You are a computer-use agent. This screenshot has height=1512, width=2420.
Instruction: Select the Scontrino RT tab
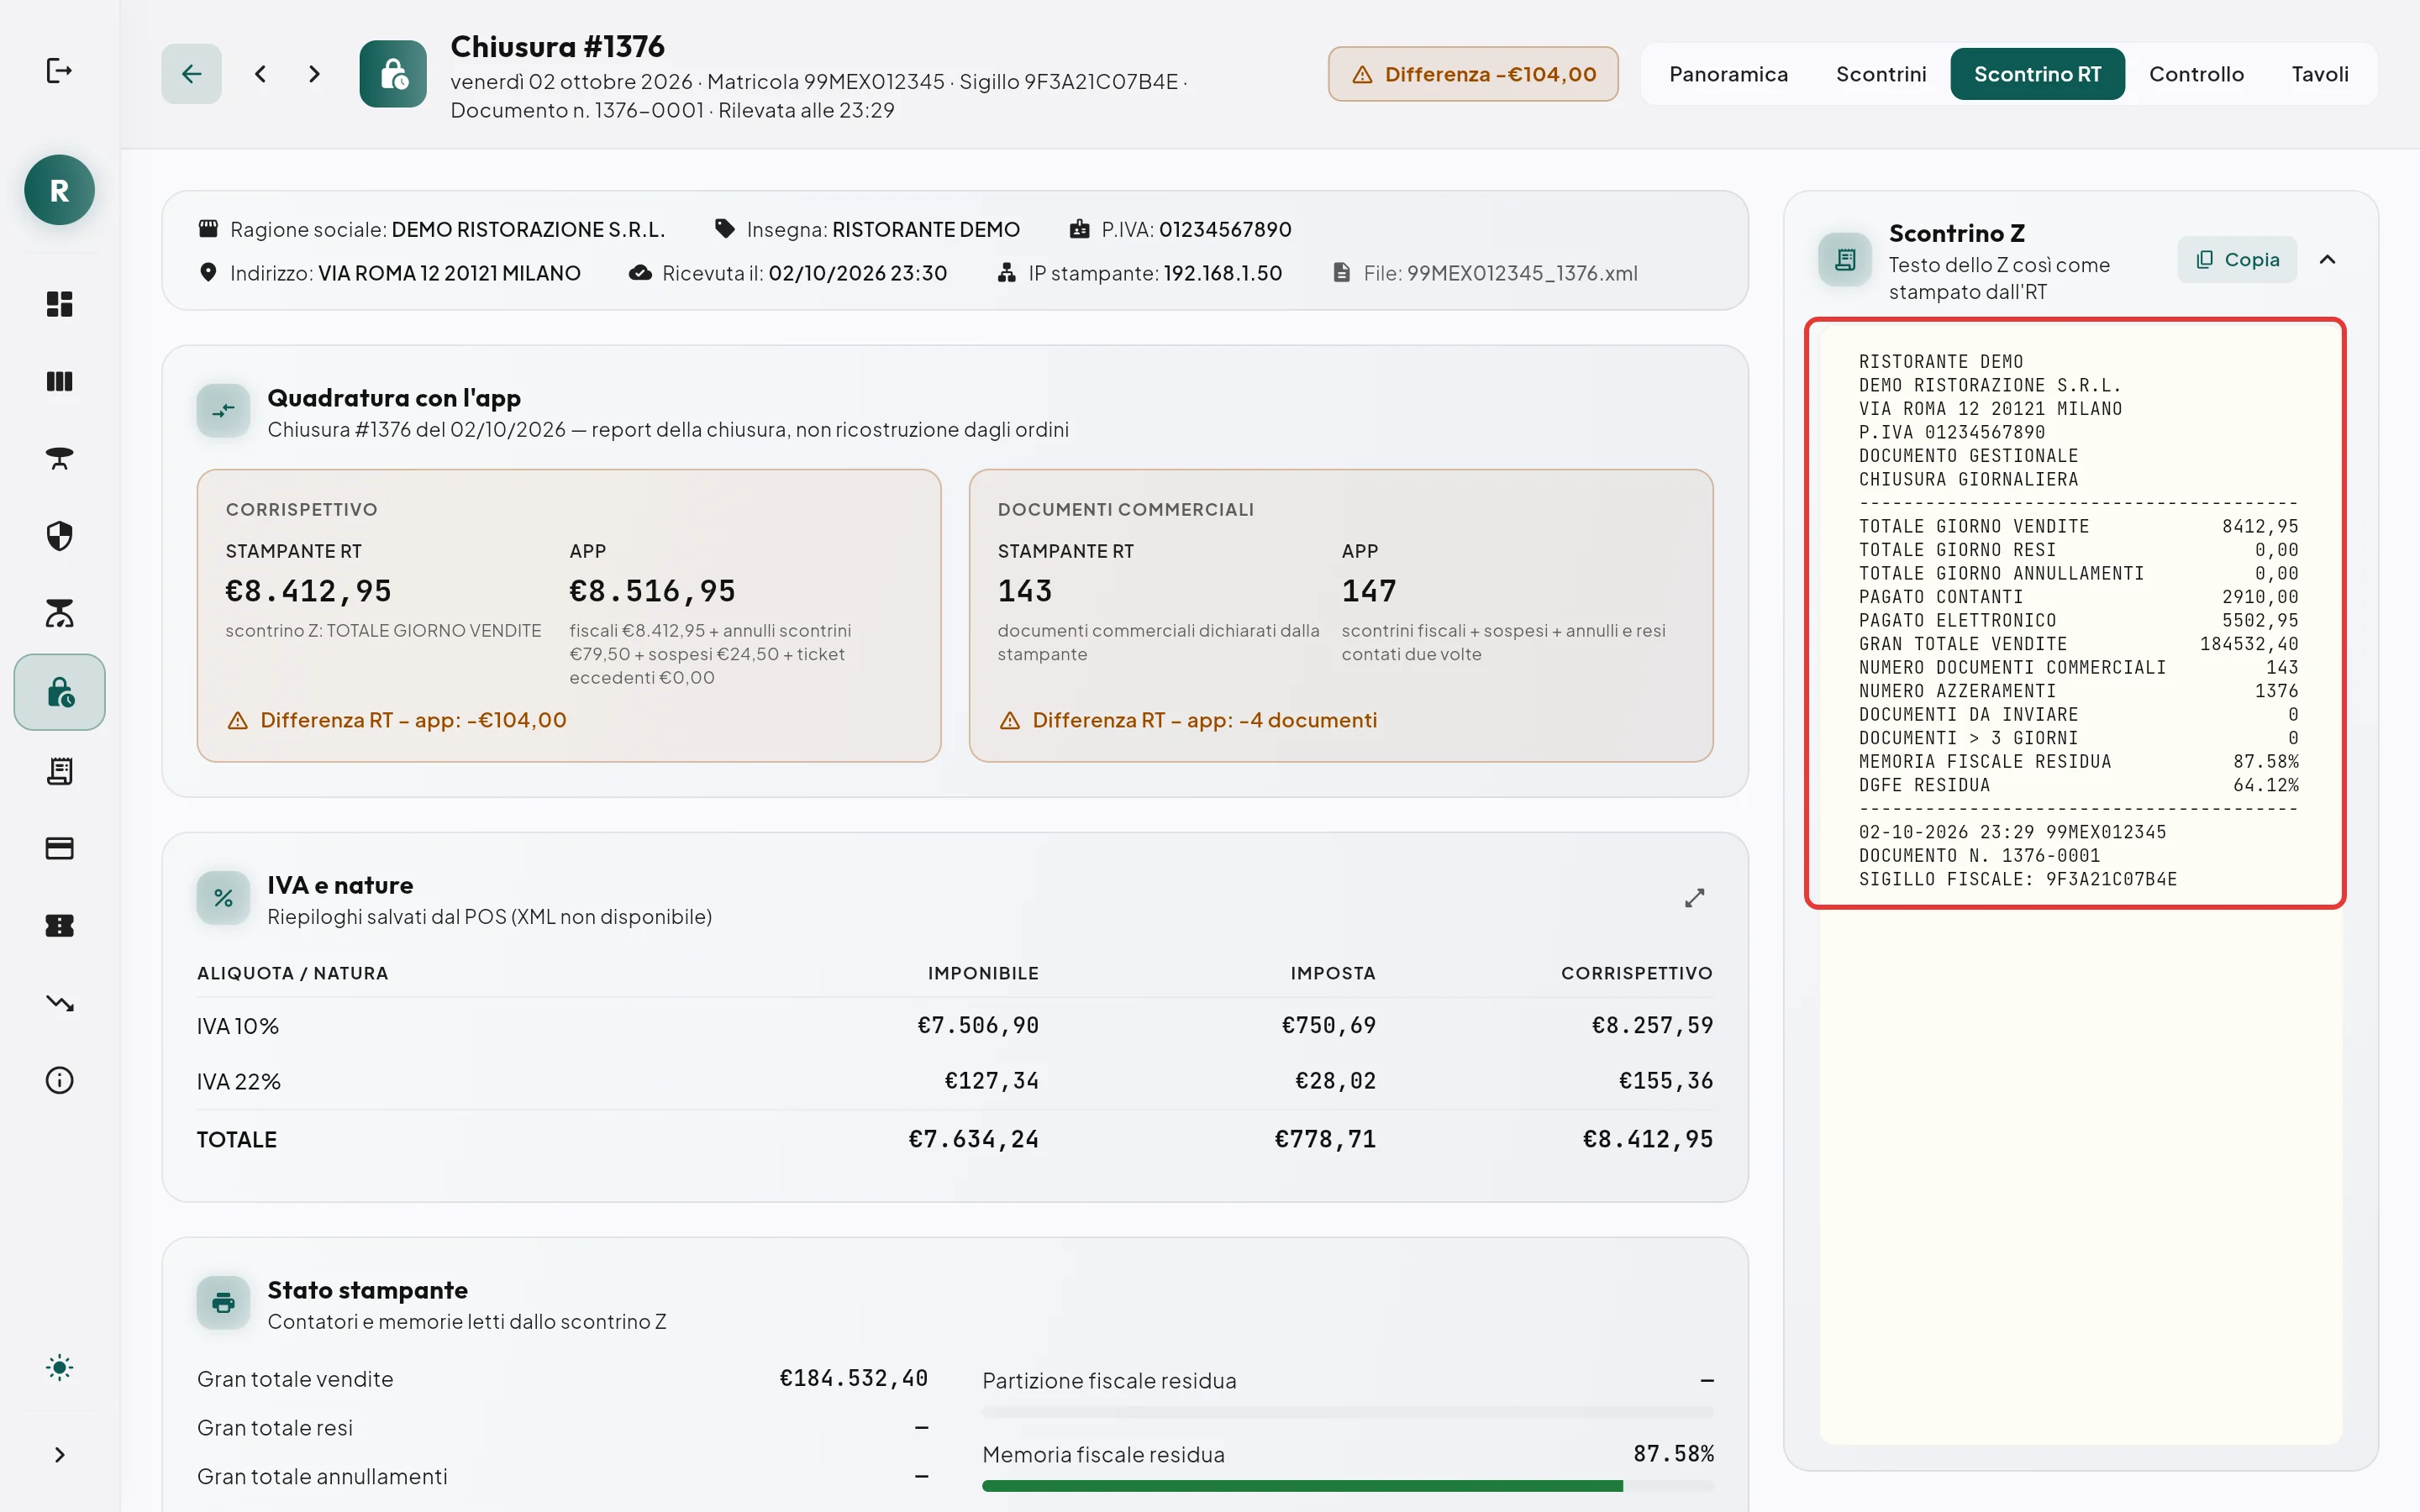(x=2037, y=74)
